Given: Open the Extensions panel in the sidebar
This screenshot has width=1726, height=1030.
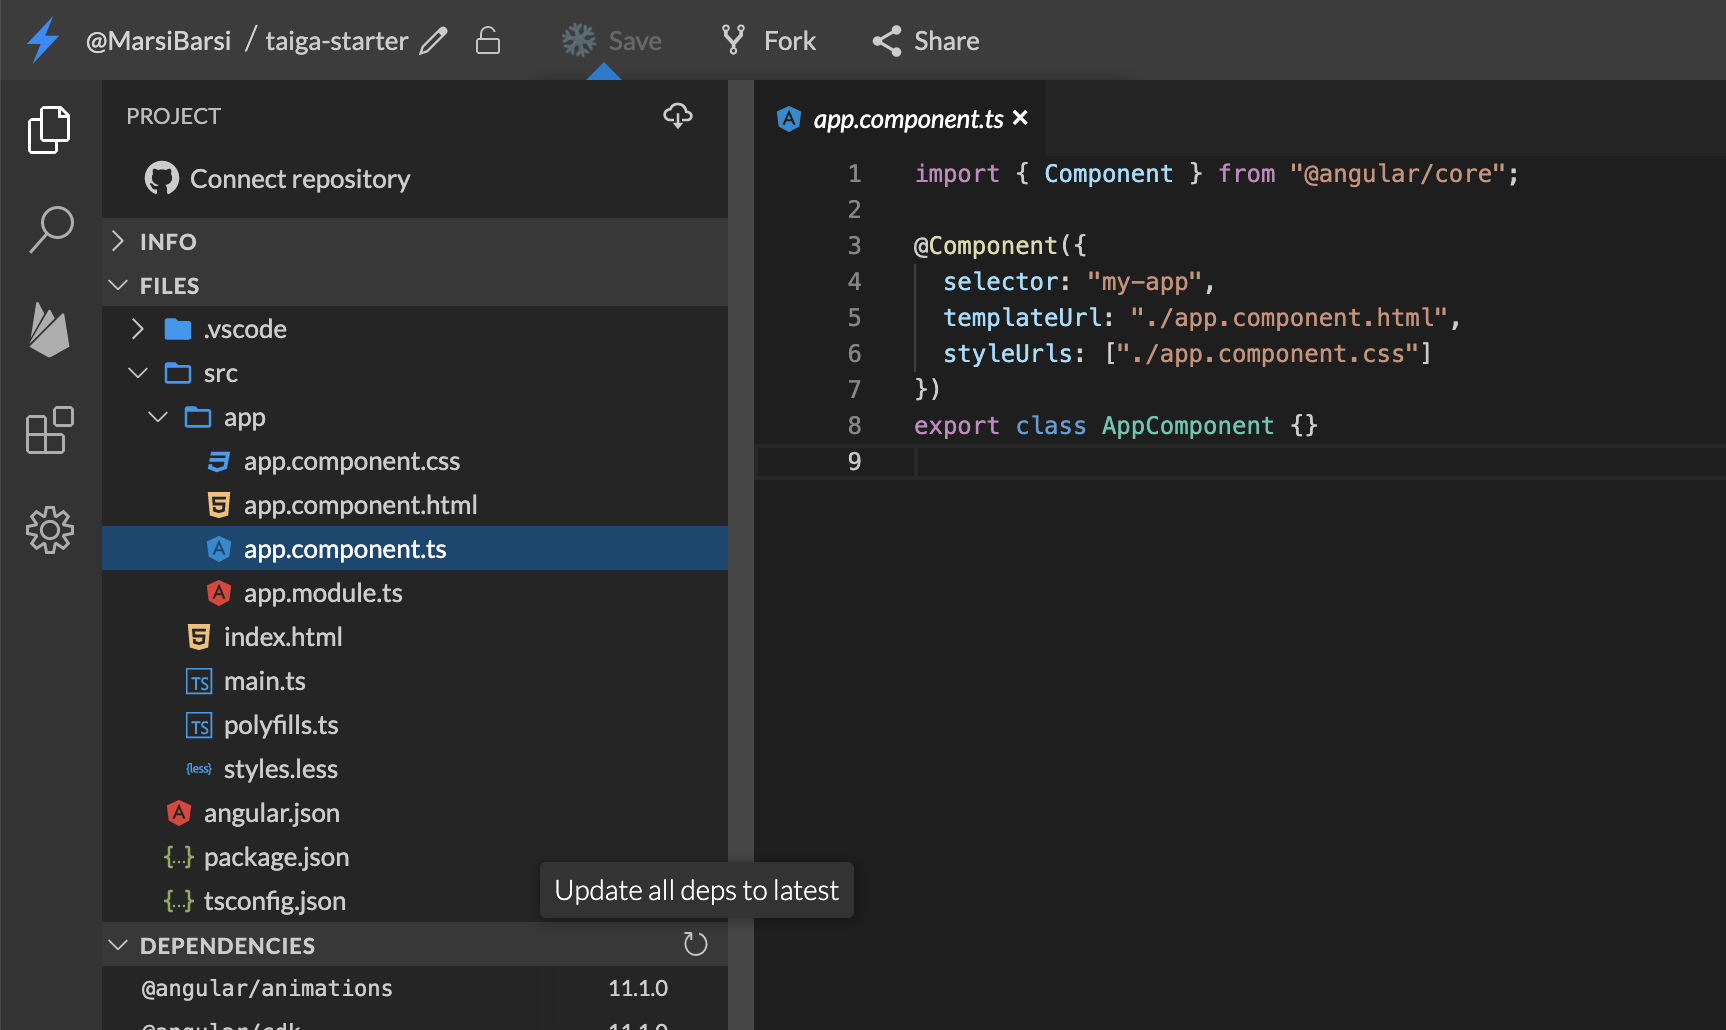Looking at the screenshot, I should point(50,430).
